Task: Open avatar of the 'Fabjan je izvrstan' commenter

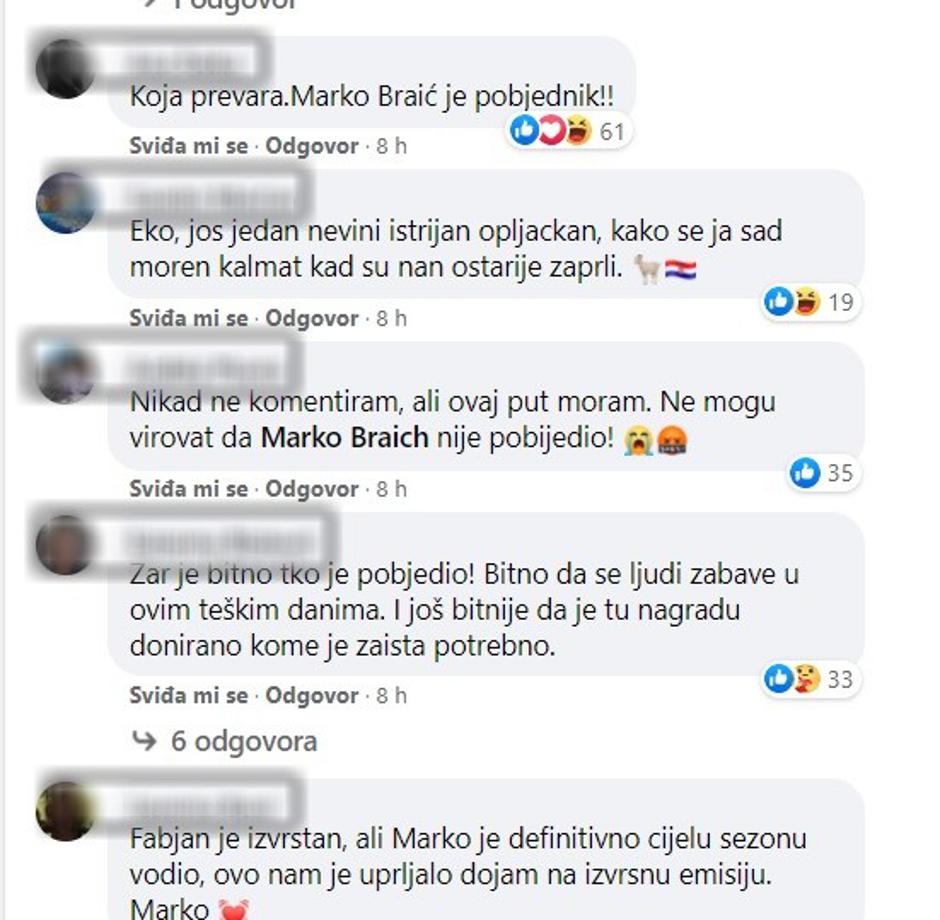Action: (x=65, y=811)
